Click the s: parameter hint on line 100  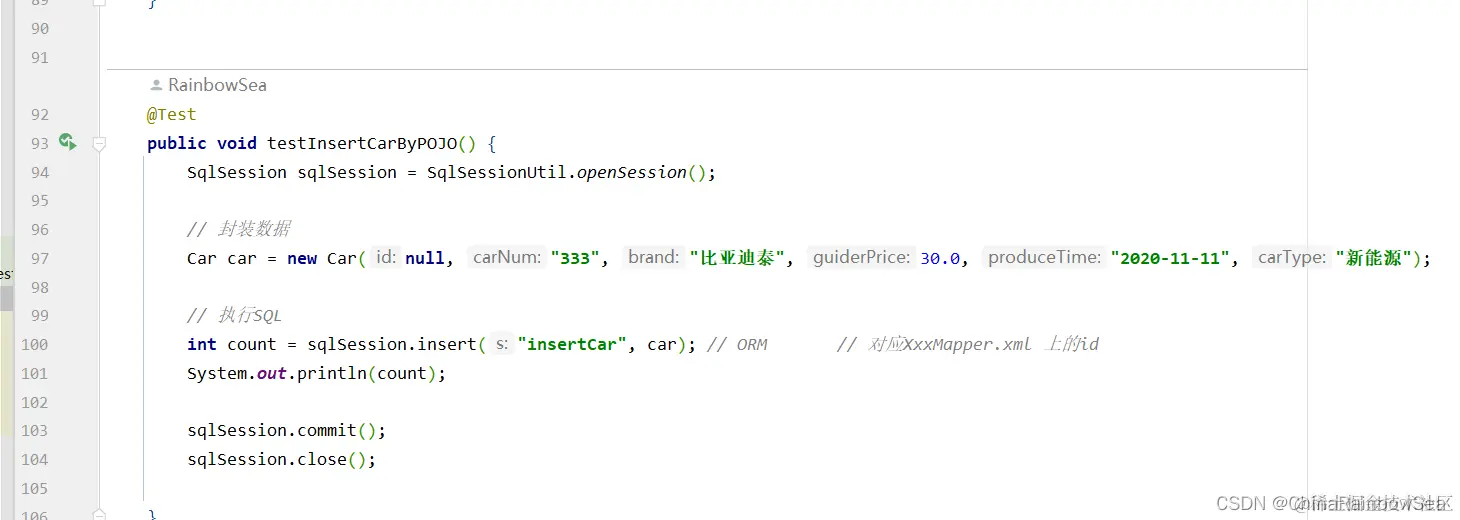(502, 344)
